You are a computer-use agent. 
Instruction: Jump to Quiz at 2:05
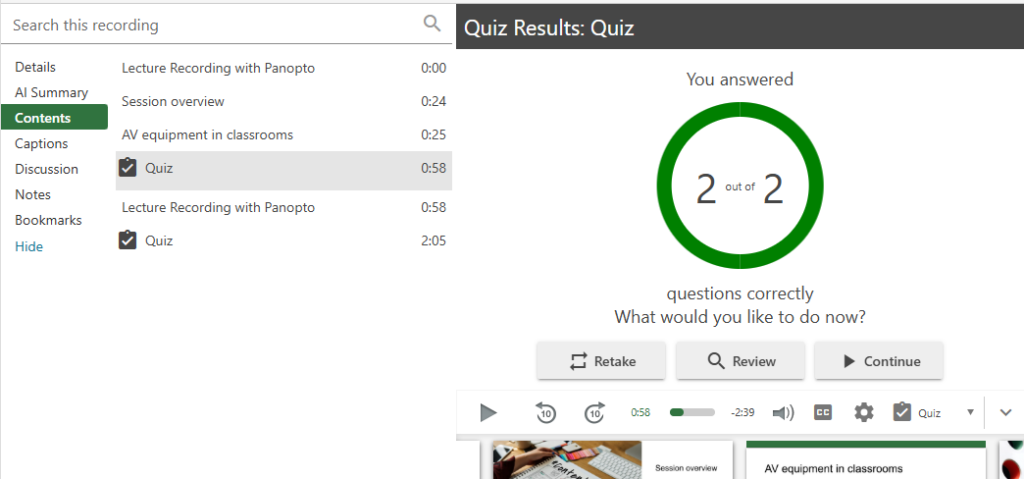pos(283,240)
